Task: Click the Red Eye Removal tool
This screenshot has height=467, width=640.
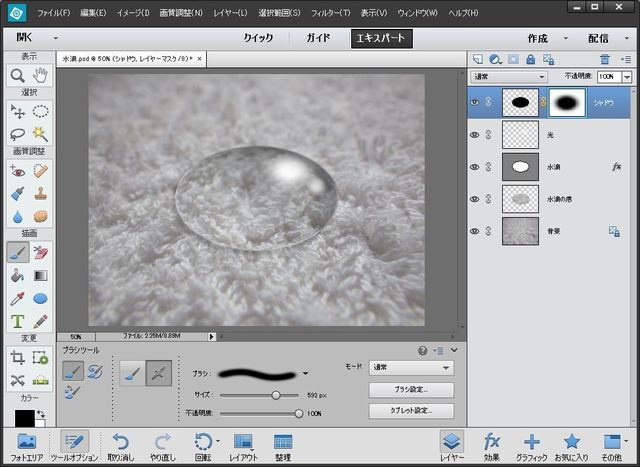Action: point(17,170)
